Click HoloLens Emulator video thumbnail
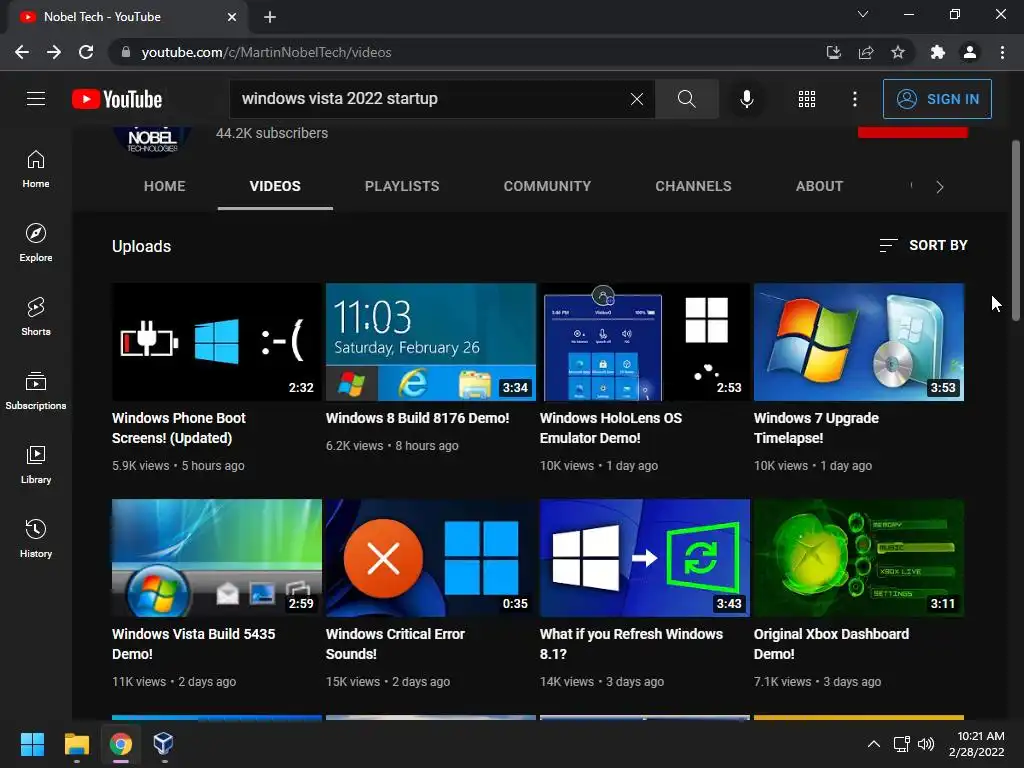The height and width of the screenshot is (768, 1024). click(x=645, y=342)
